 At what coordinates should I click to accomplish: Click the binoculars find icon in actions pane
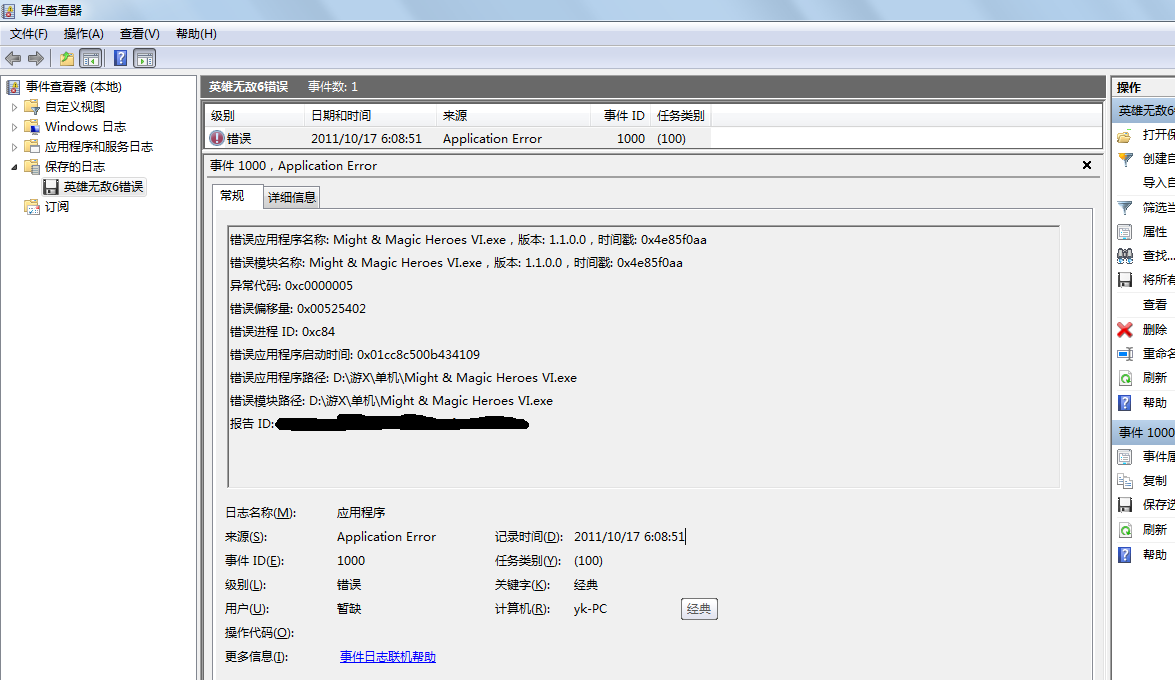pos(1125,256)
